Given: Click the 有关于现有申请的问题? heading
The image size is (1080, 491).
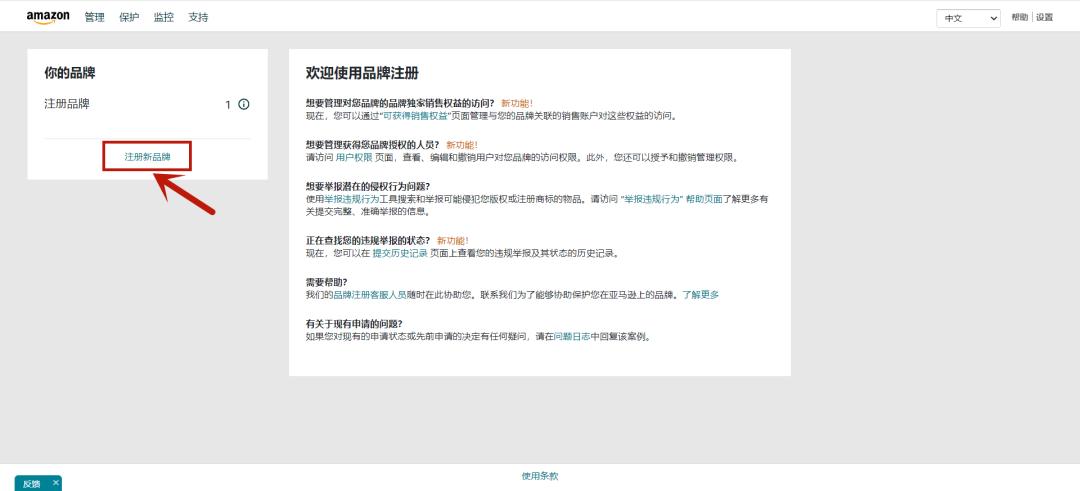Looking at the screenshot, I should coord(354,324).
